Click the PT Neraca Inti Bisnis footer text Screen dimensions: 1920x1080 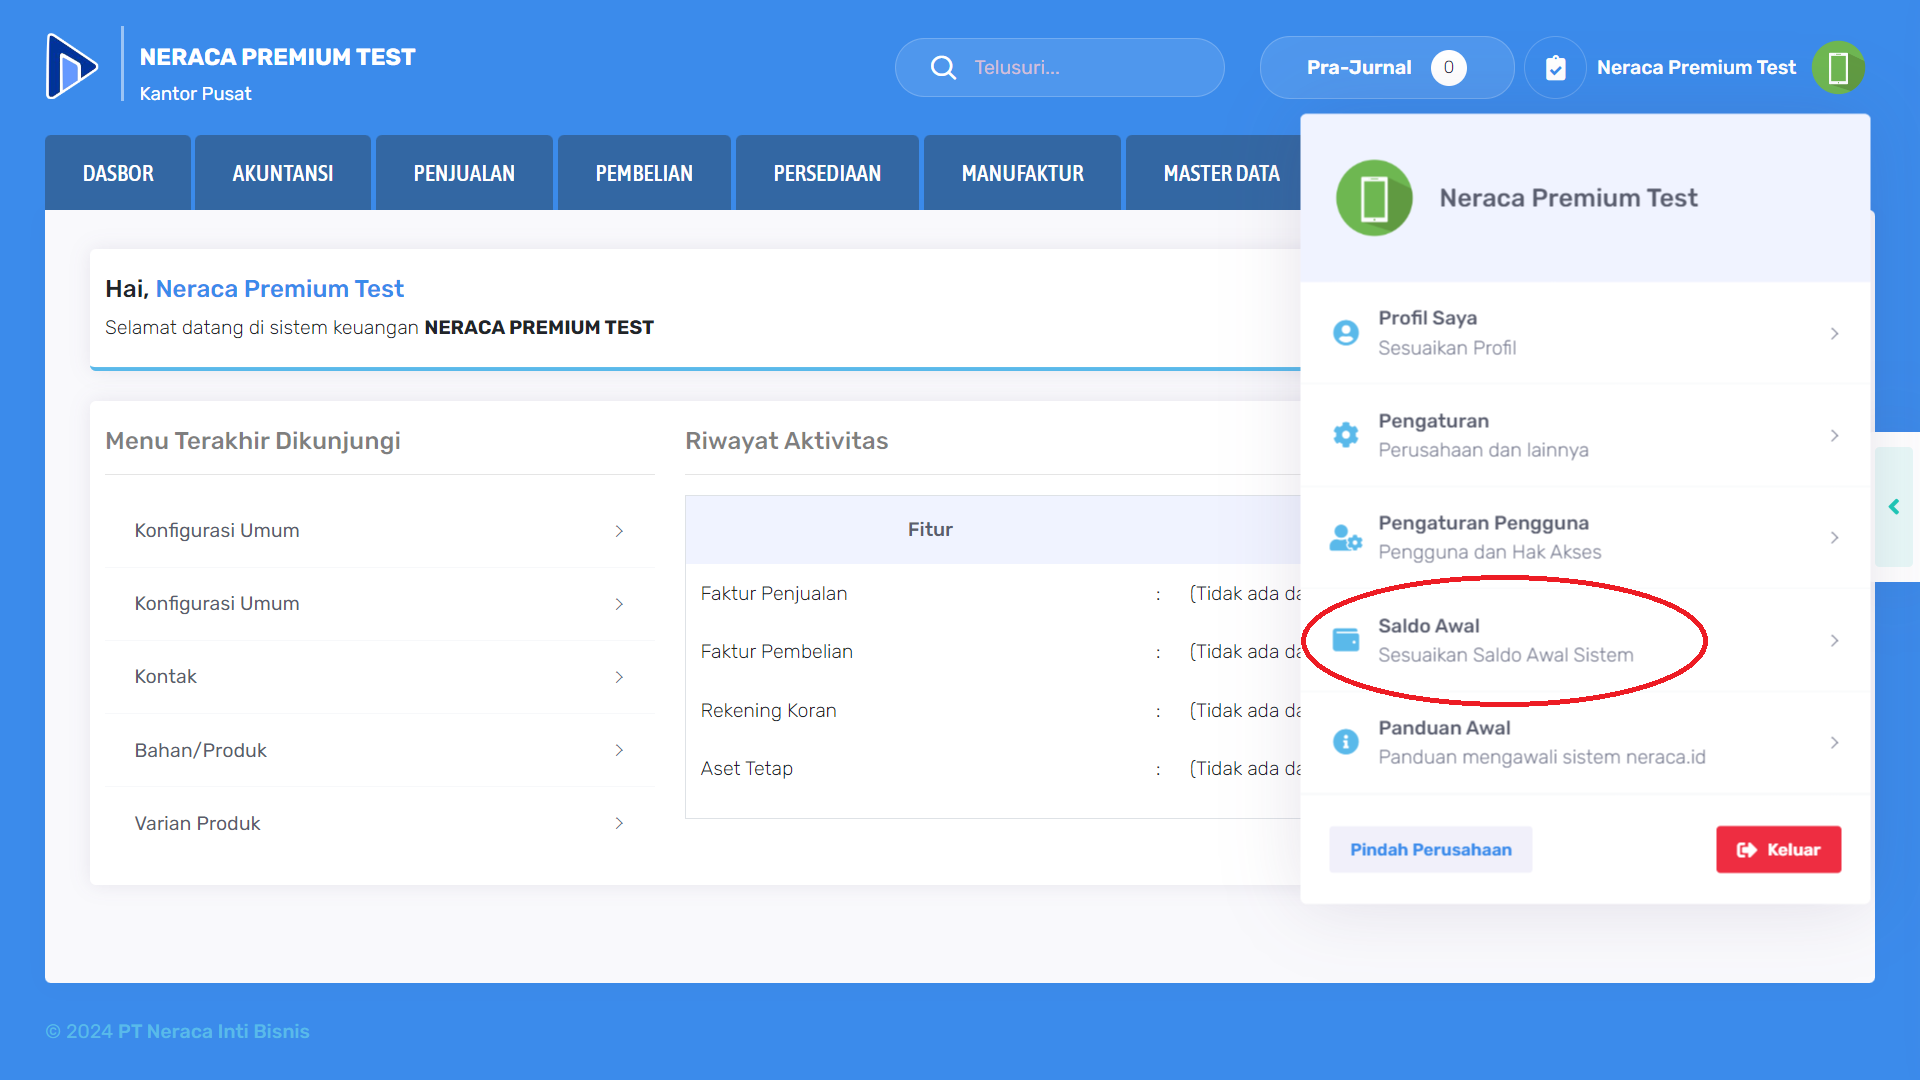pyautogui.click(x=213, y=1031)
